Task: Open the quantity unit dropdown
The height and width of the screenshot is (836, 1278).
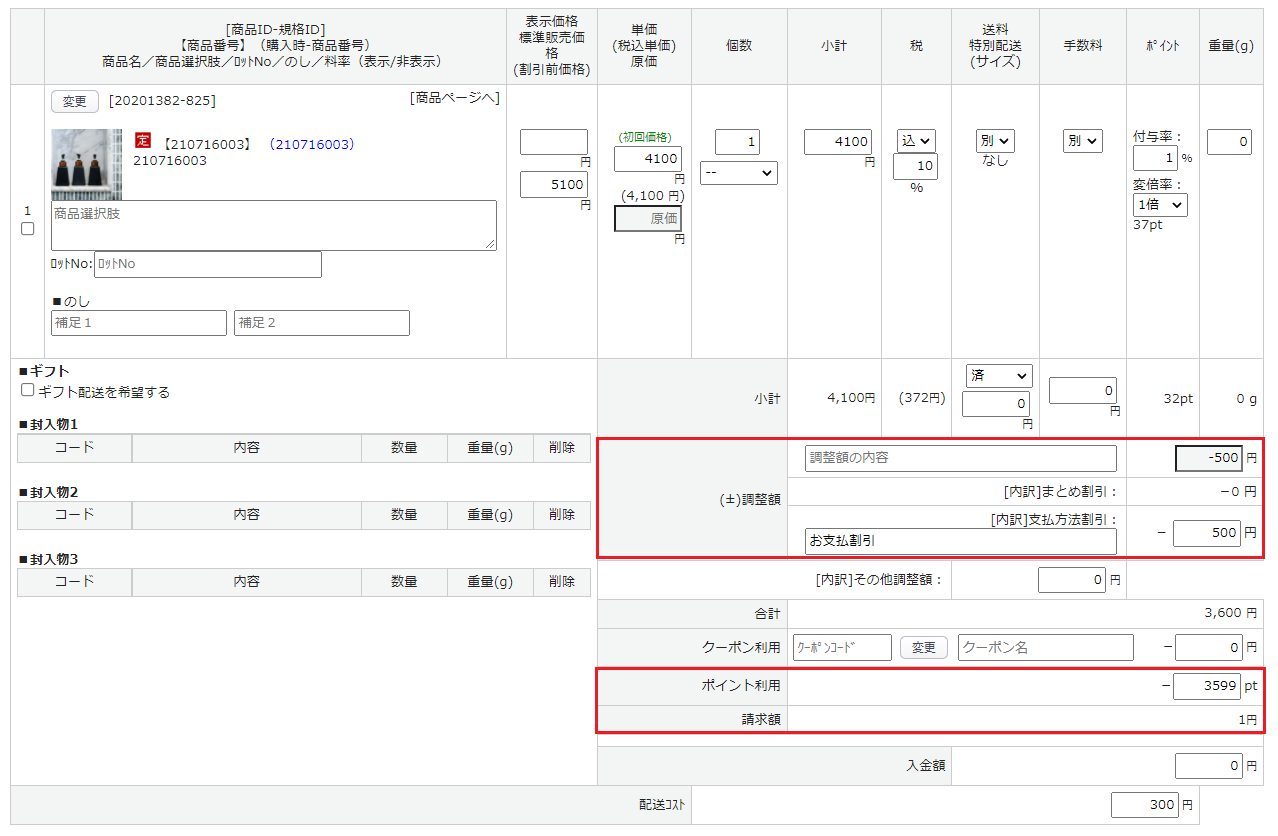Action: (x=738, y=173)
